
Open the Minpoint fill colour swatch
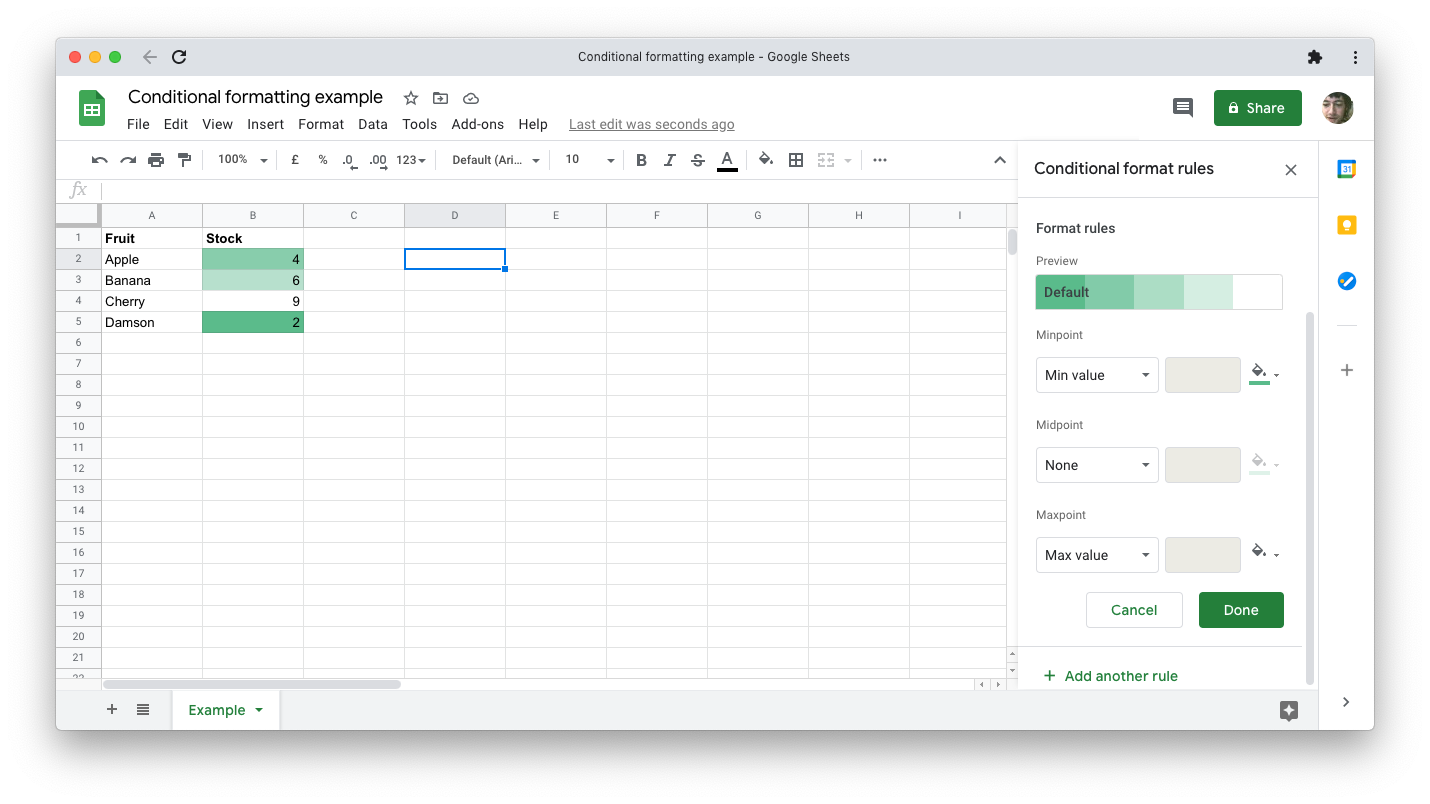[x=1263, y=374]
